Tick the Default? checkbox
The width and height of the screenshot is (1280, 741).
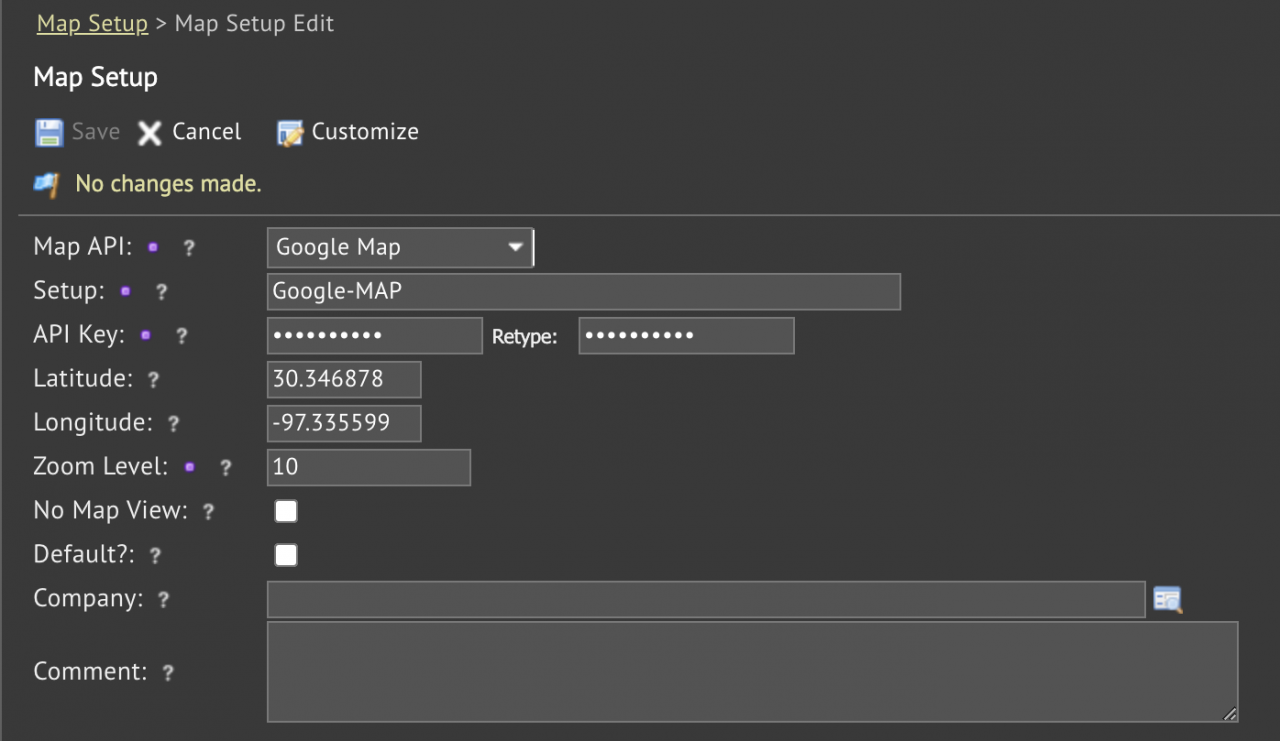point(286,555)
